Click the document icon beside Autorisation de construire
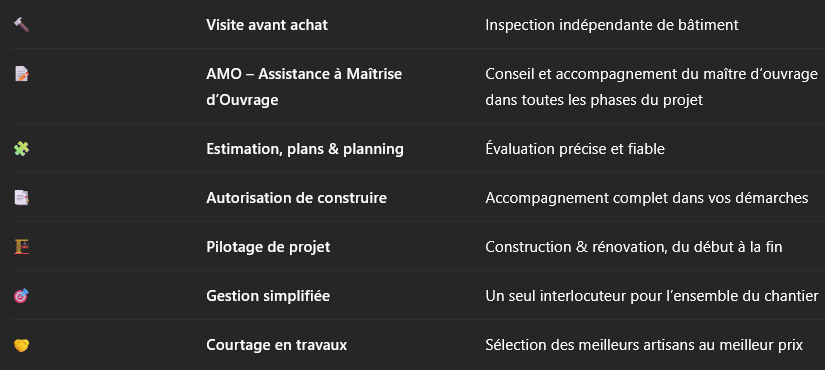The height and width of the screenshot is (370, 825). (x=21, y=198)
